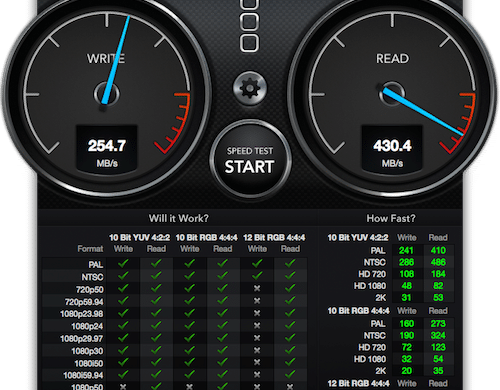The image size is (500, 390).
Task: Click the 53 2K read value
Action: coord(438,297)
